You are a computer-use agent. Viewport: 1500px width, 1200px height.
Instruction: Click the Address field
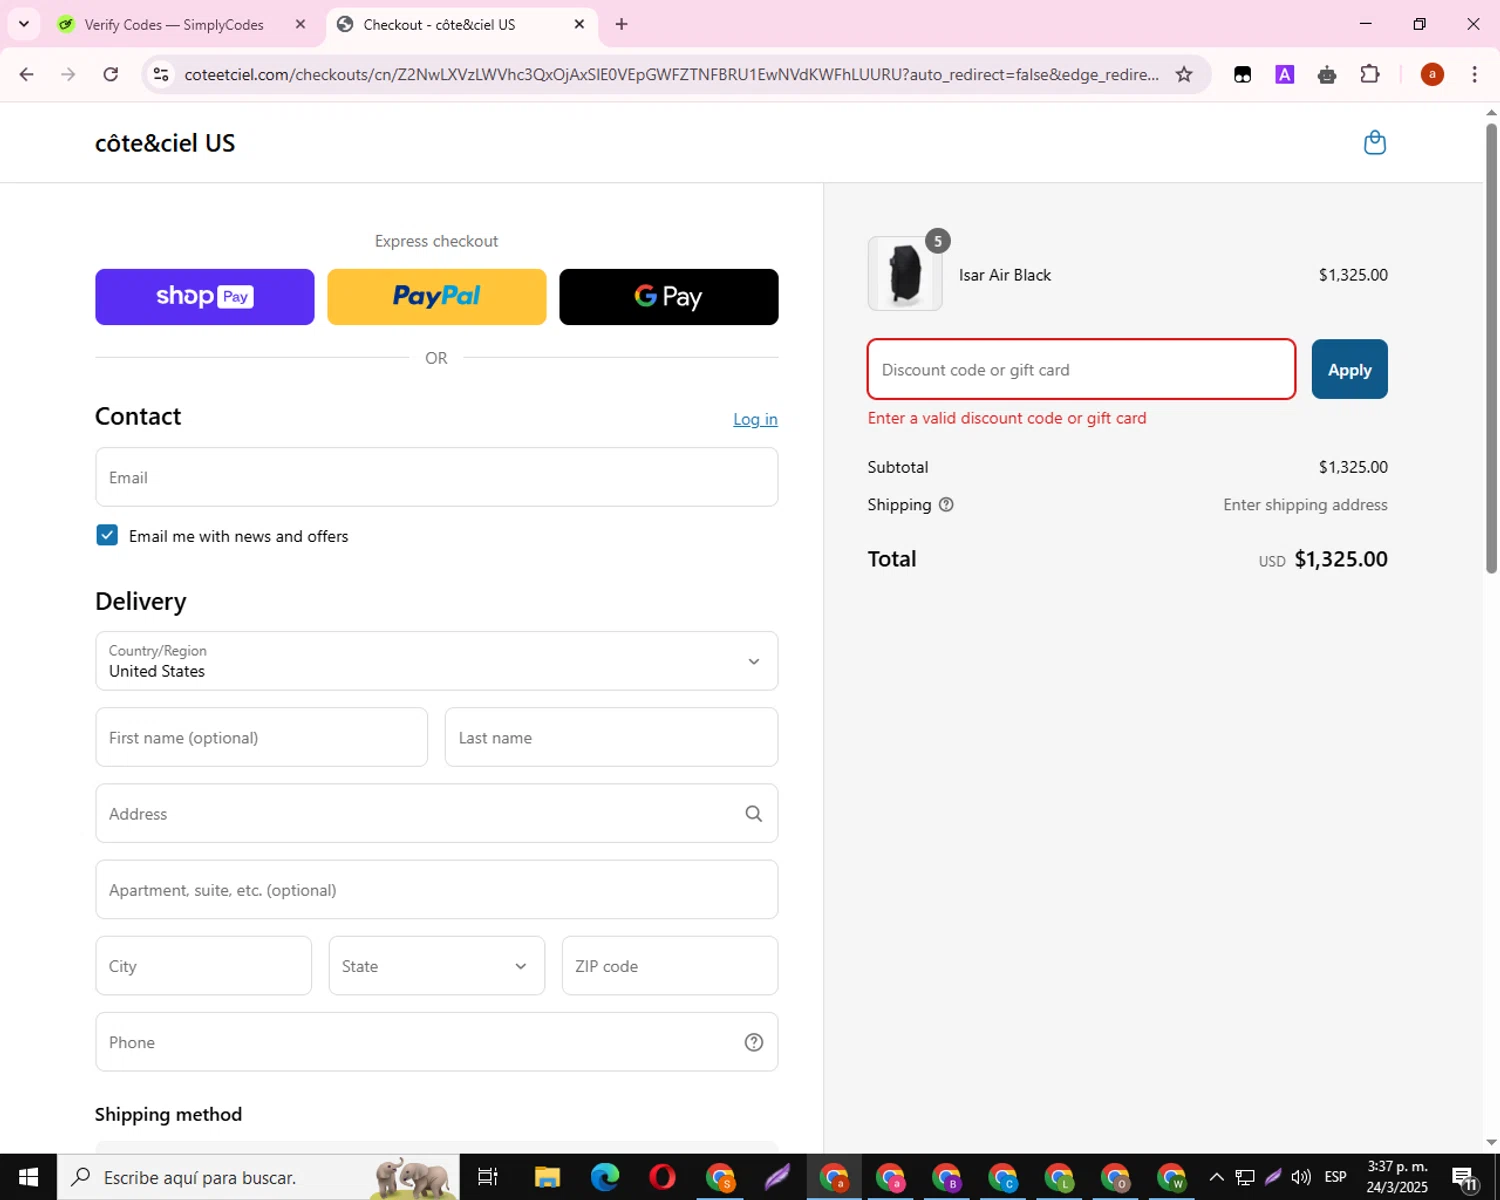[437, 813]
